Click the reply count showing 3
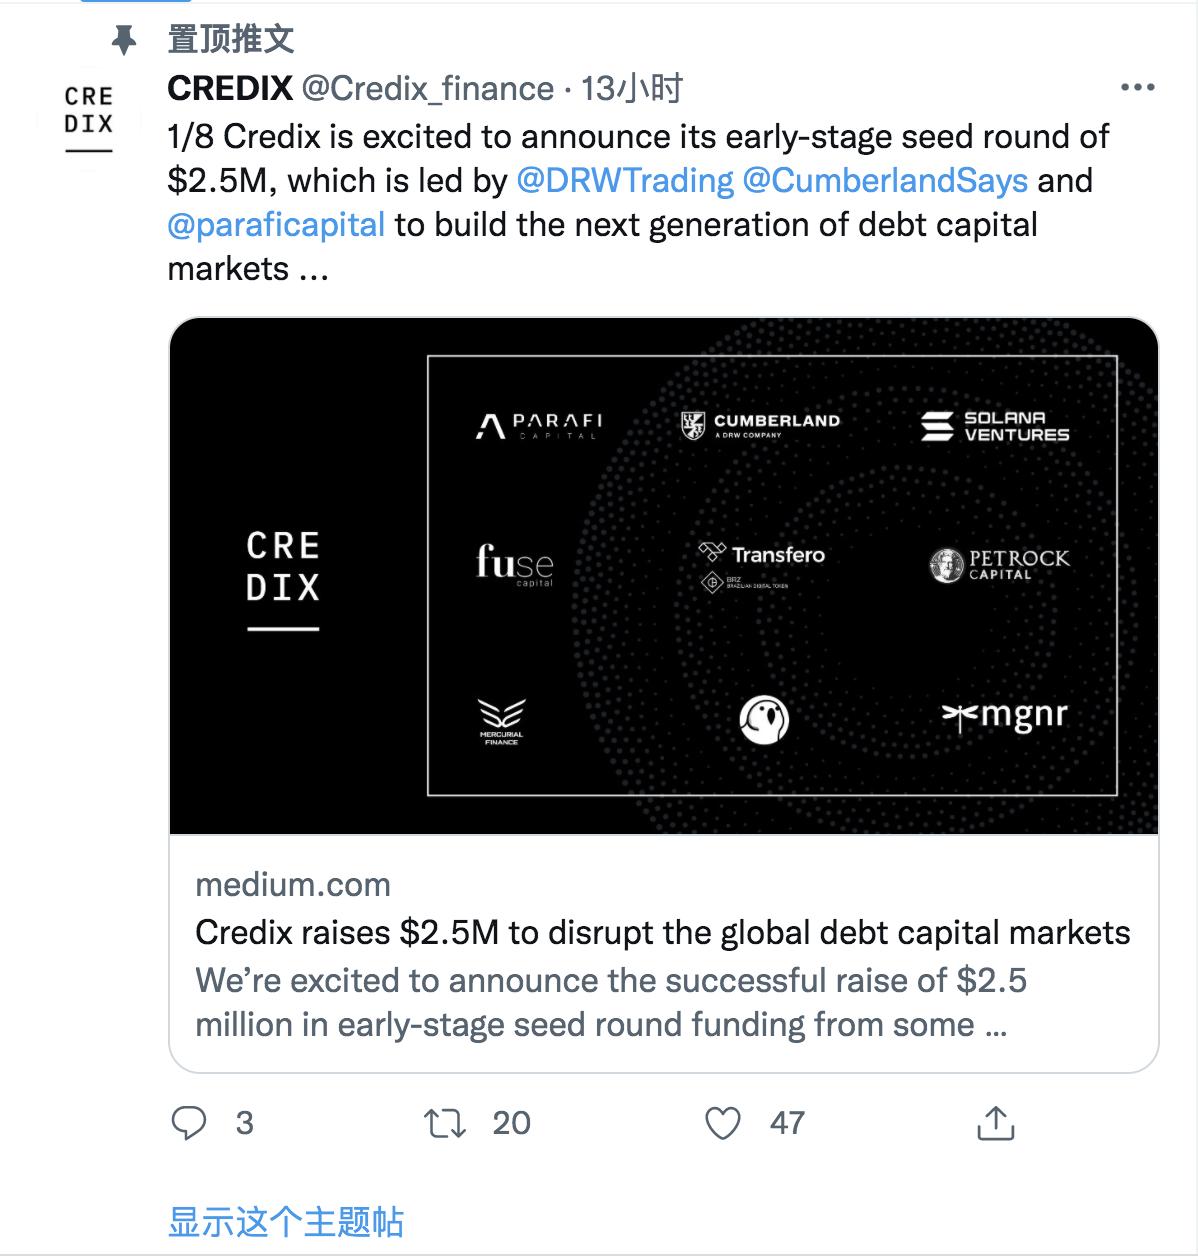The width and height of the screenshot is (1198, 1258). [241, 1124]
